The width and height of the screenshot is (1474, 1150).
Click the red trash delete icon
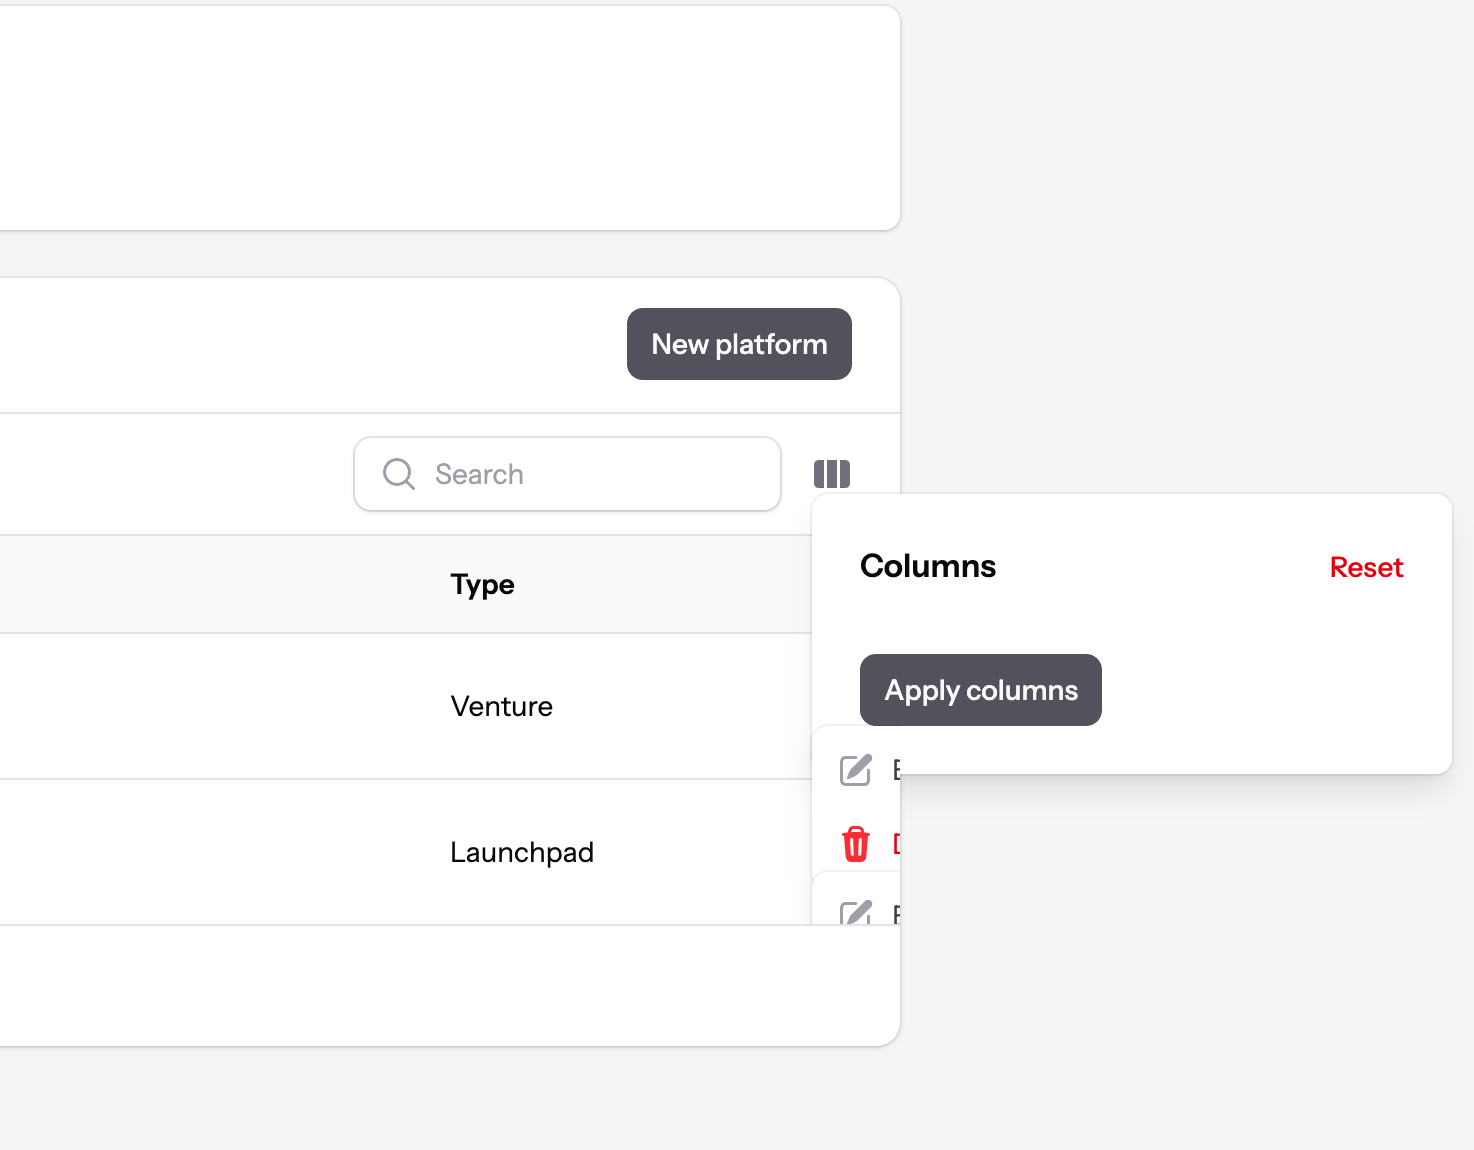pyautogui.click(x=856, y=844)
